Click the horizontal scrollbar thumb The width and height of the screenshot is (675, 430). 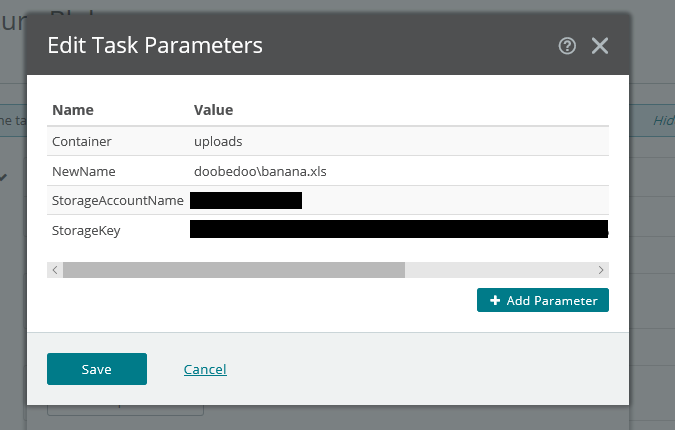click(x=234, y=270)
